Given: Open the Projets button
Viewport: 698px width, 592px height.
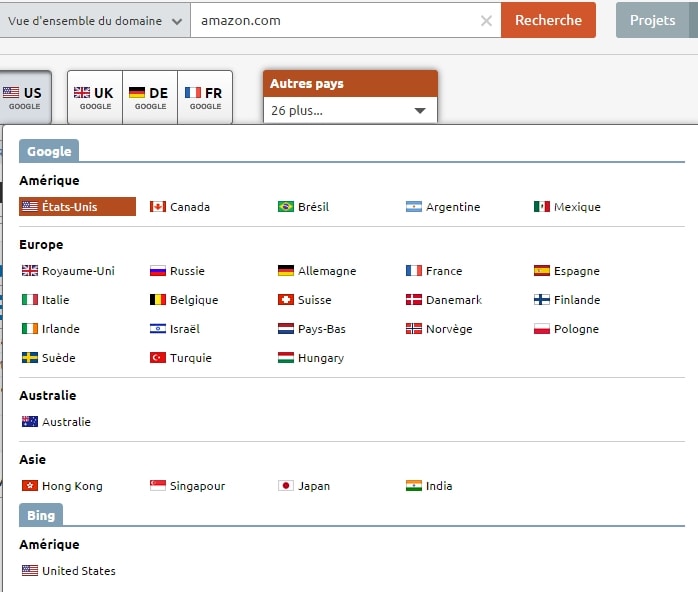Looking at the screenshot, I should click(652, 20).
